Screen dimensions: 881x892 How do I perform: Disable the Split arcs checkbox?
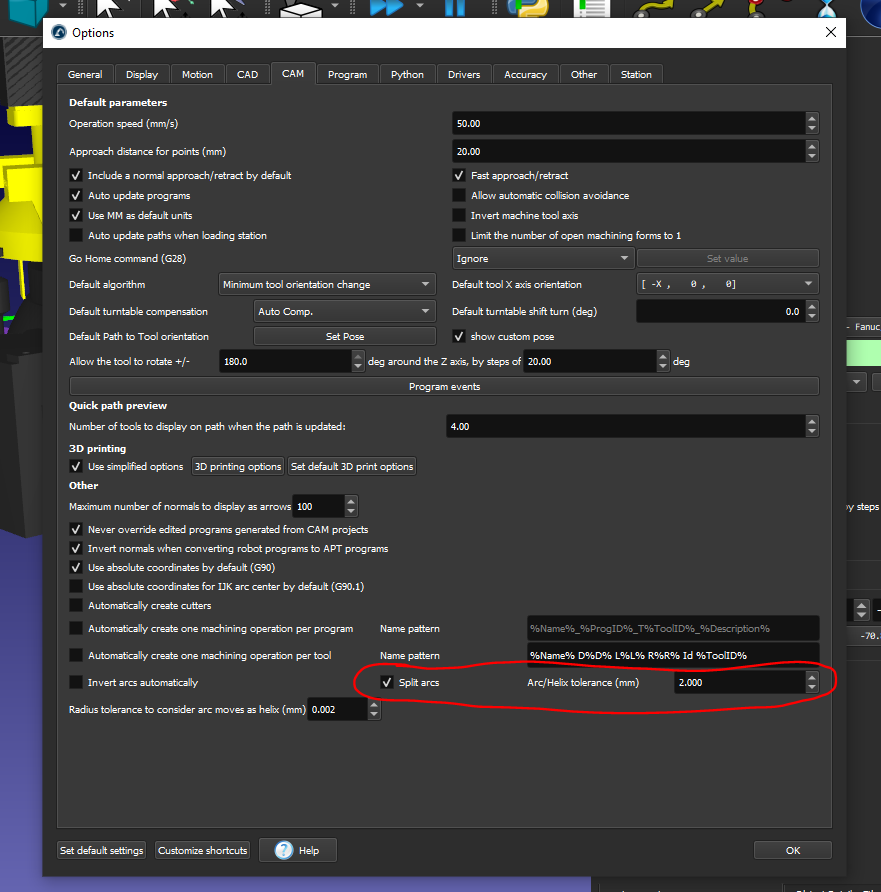[x=387, y=682]
